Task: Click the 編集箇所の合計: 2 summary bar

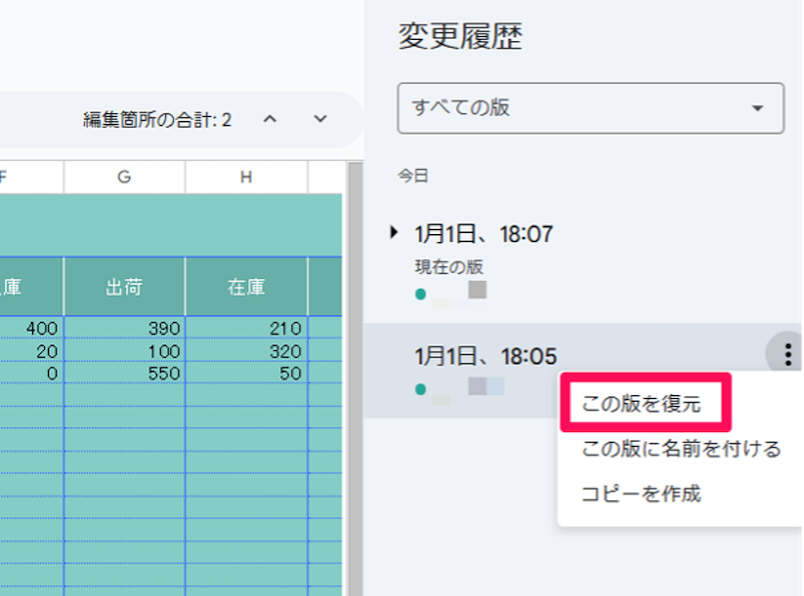Action: pos(155,119)
